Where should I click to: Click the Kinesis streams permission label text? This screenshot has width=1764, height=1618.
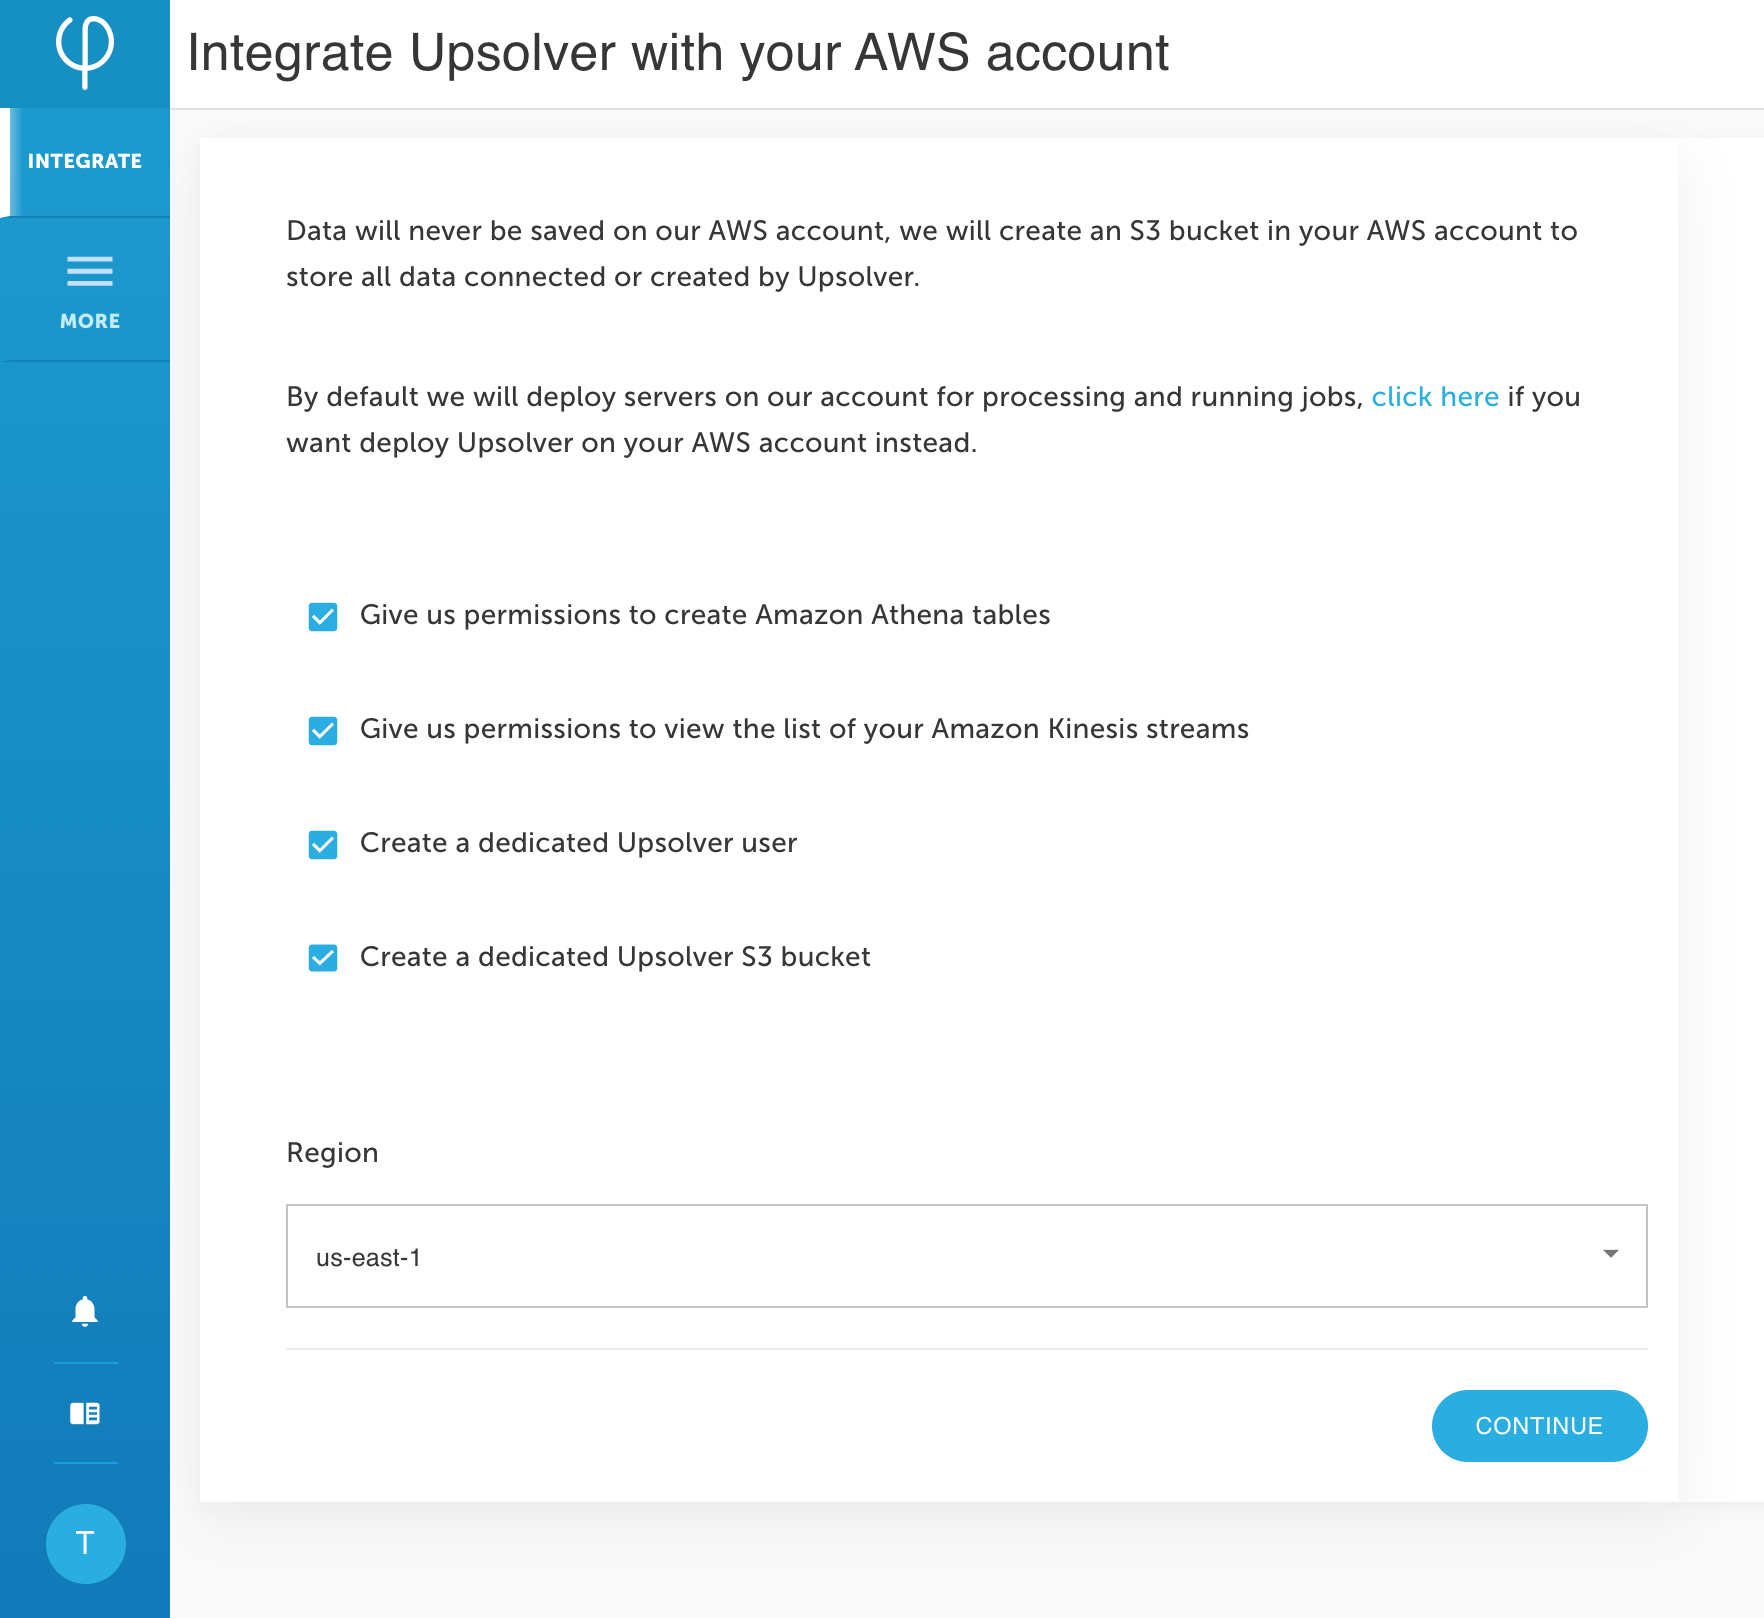[x=804, y=729]
